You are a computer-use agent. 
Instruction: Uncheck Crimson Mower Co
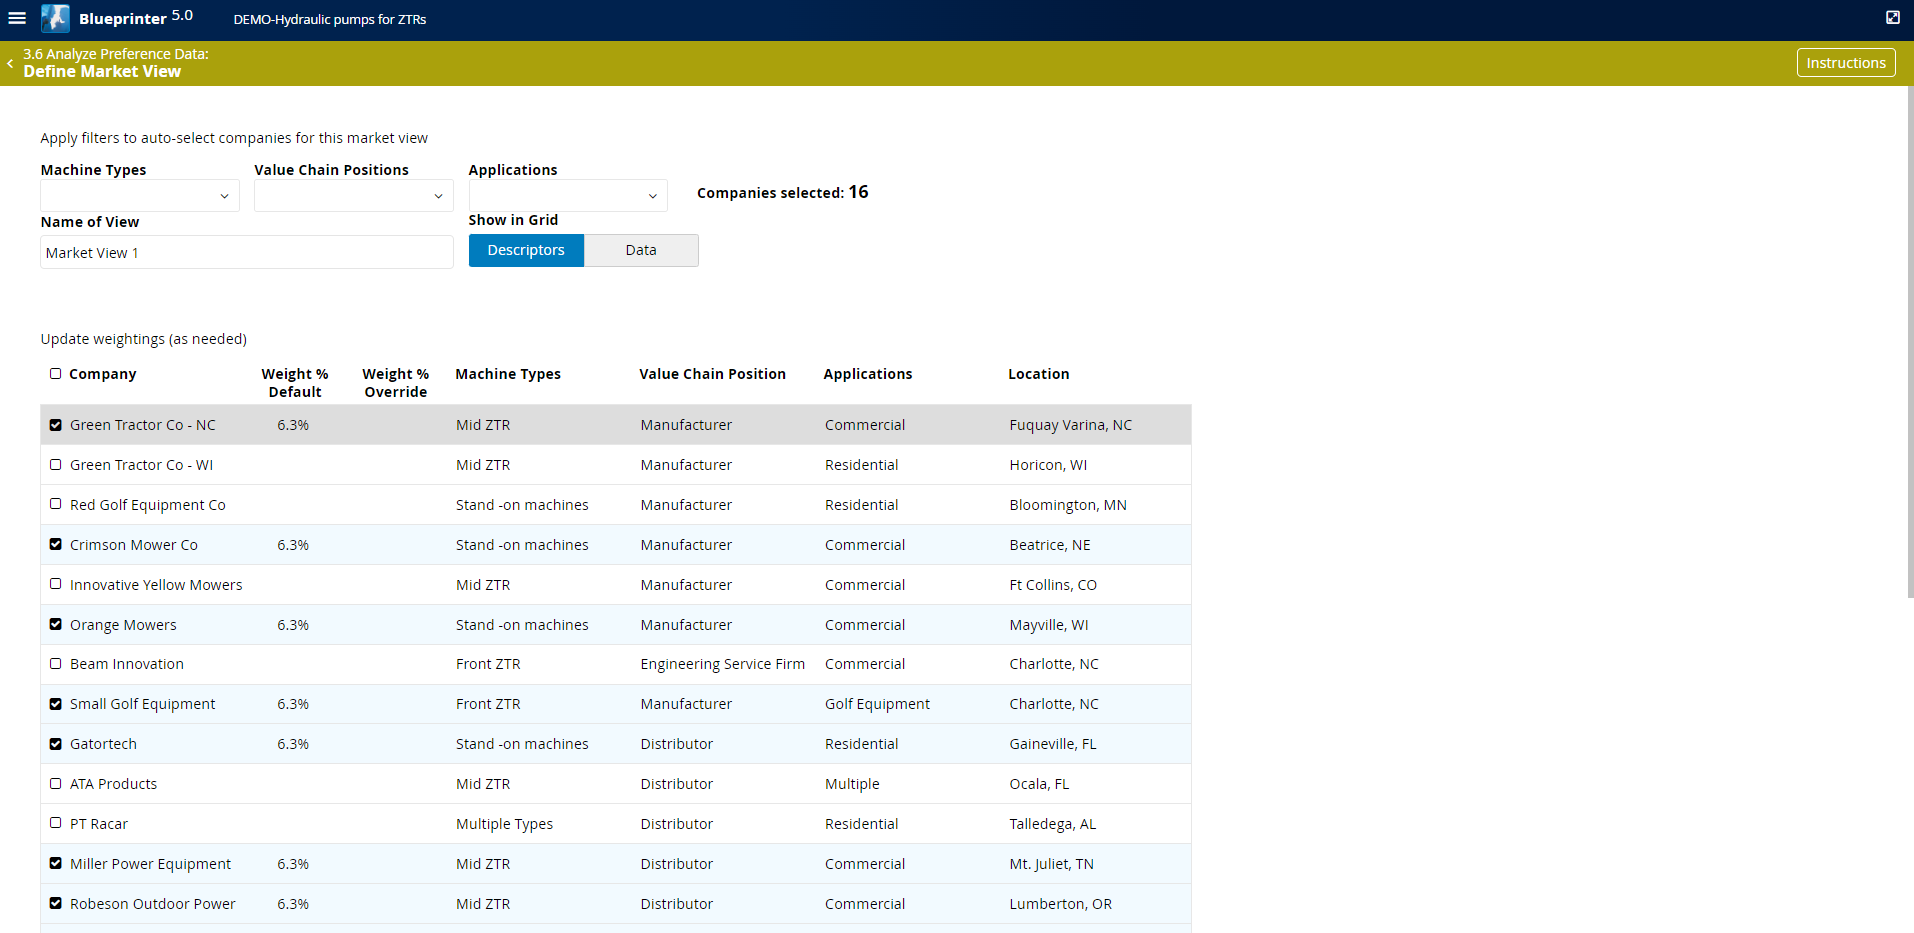[x=56, y=545]
